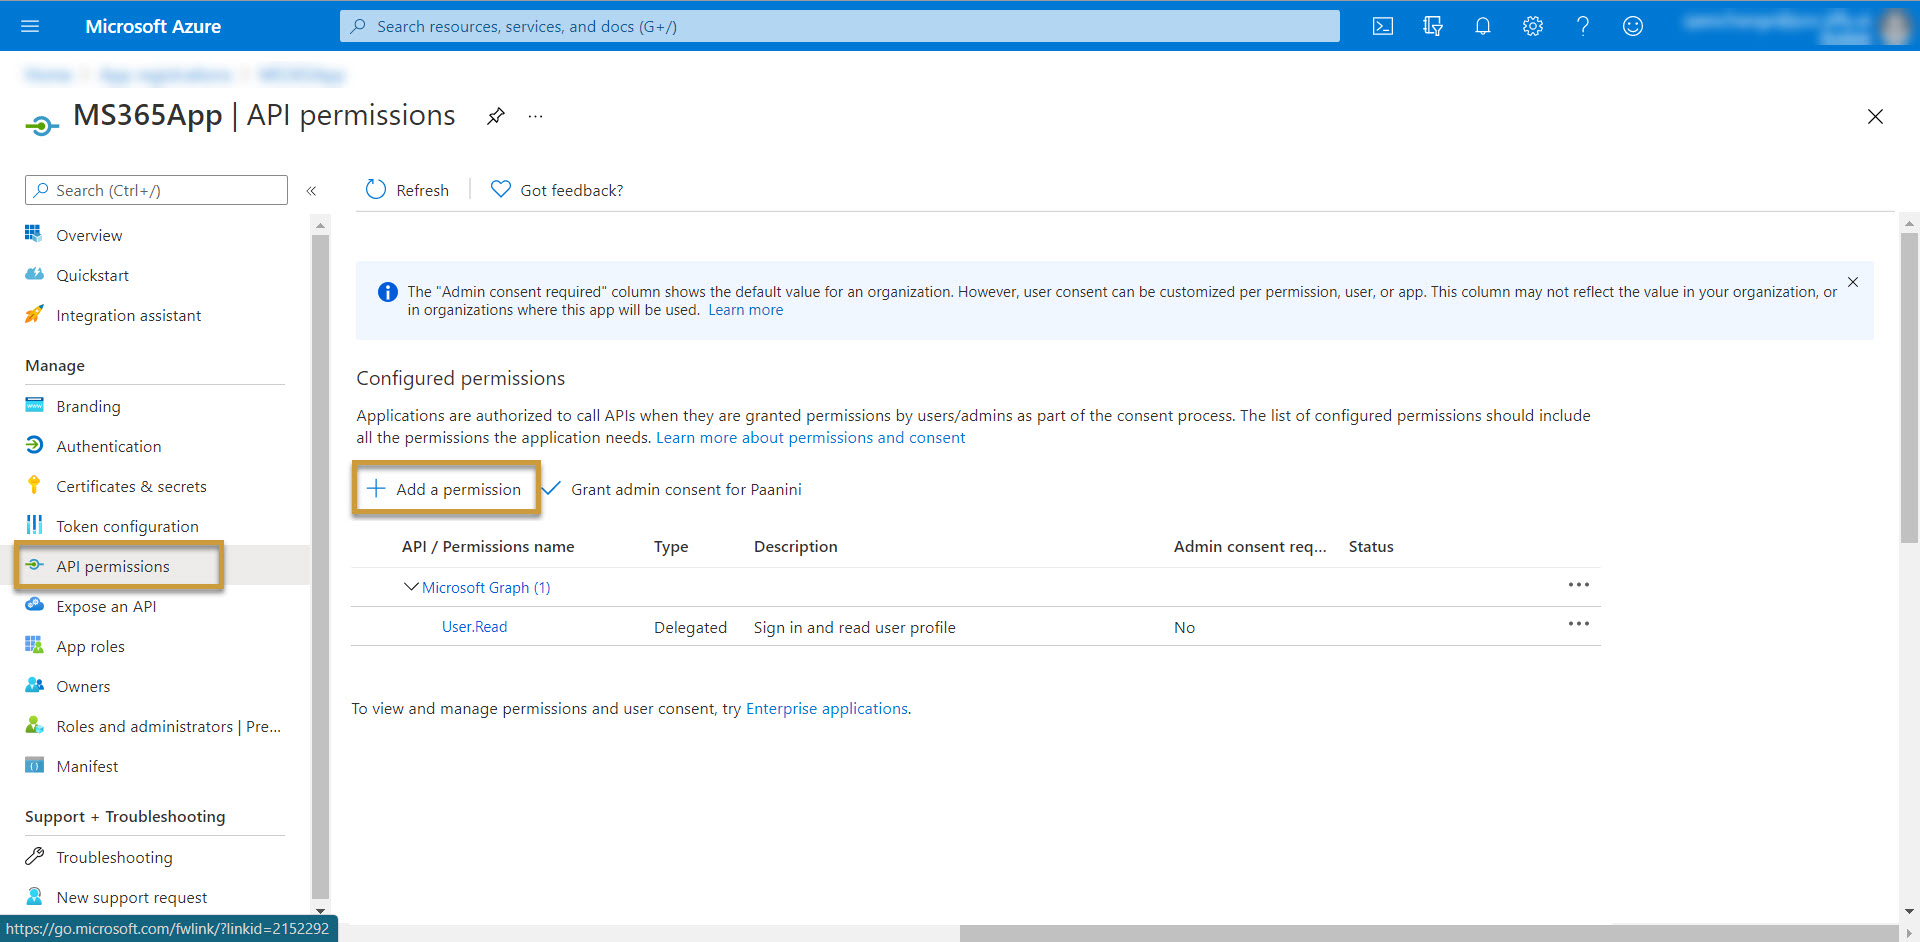Collapse the Microsoft Graph permissions group
Screen dimensions: 1920x942
click(410, 587)
